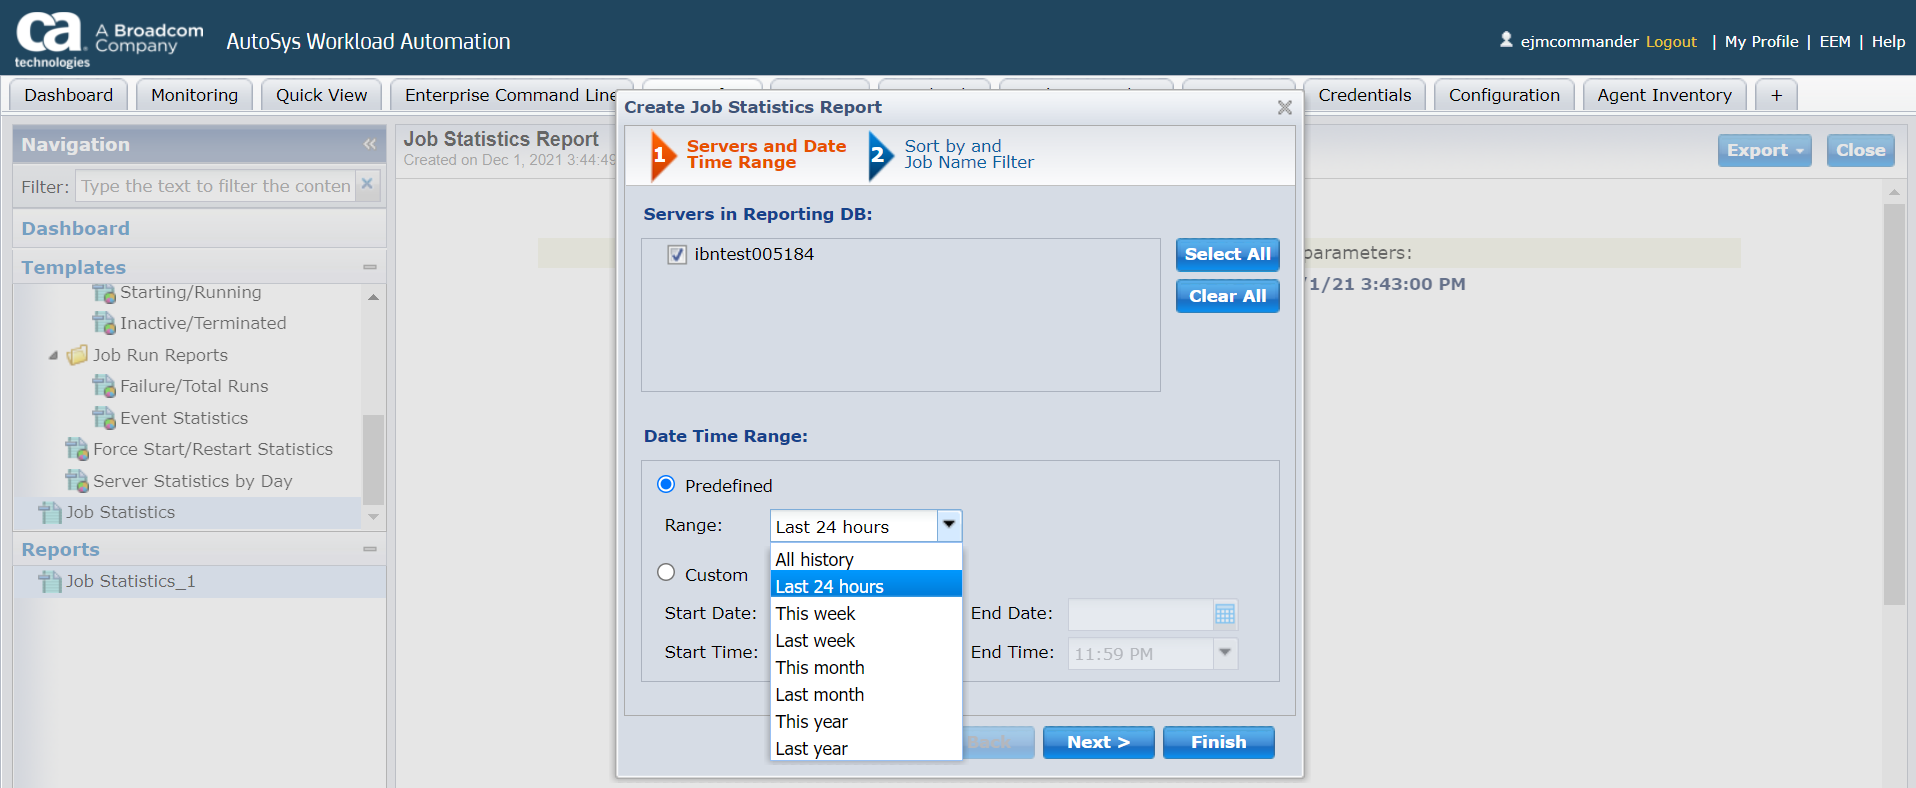Open the Range dropdown arrow
Viewport: 1916px width, 788px height.
pos(949,525)
